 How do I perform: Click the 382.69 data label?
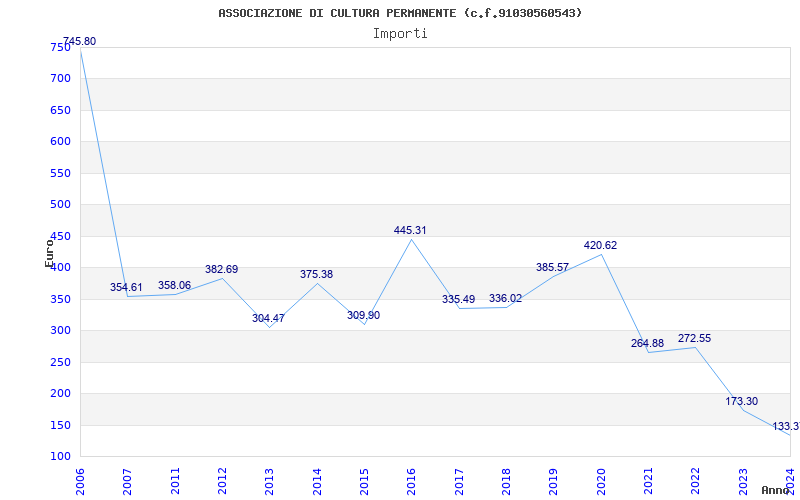point(221,269)
